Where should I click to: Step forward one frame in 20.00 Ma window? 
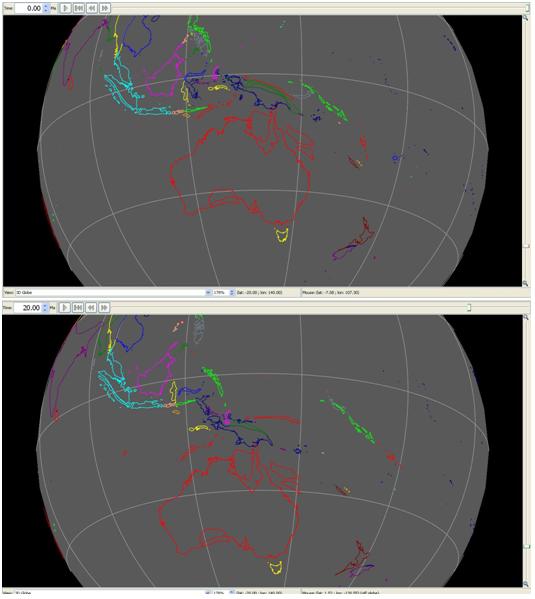[104, 308]
